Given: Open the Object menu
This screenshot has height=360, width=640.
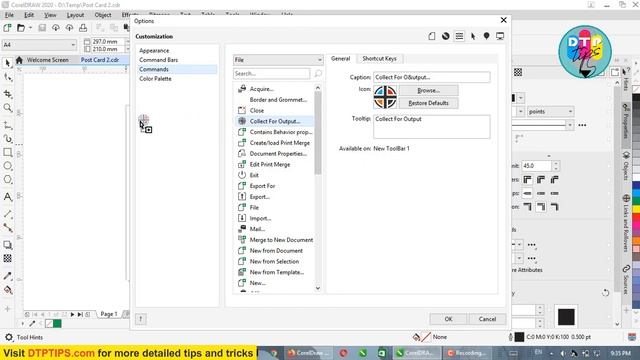Looking at the screenshot, I should [x=103, y=15].
